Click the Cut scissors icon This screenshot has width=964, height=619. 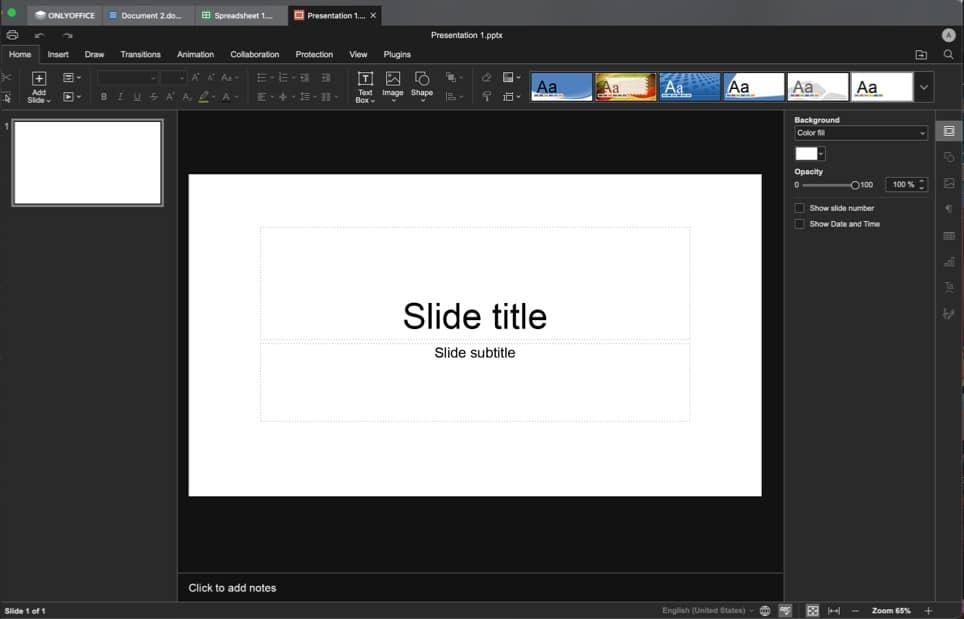[x=6, y=77]
